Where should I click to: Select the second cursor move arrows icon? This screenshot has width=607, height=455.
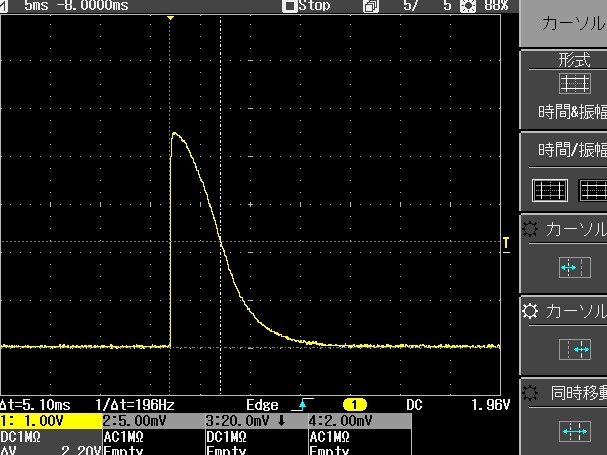574,349
